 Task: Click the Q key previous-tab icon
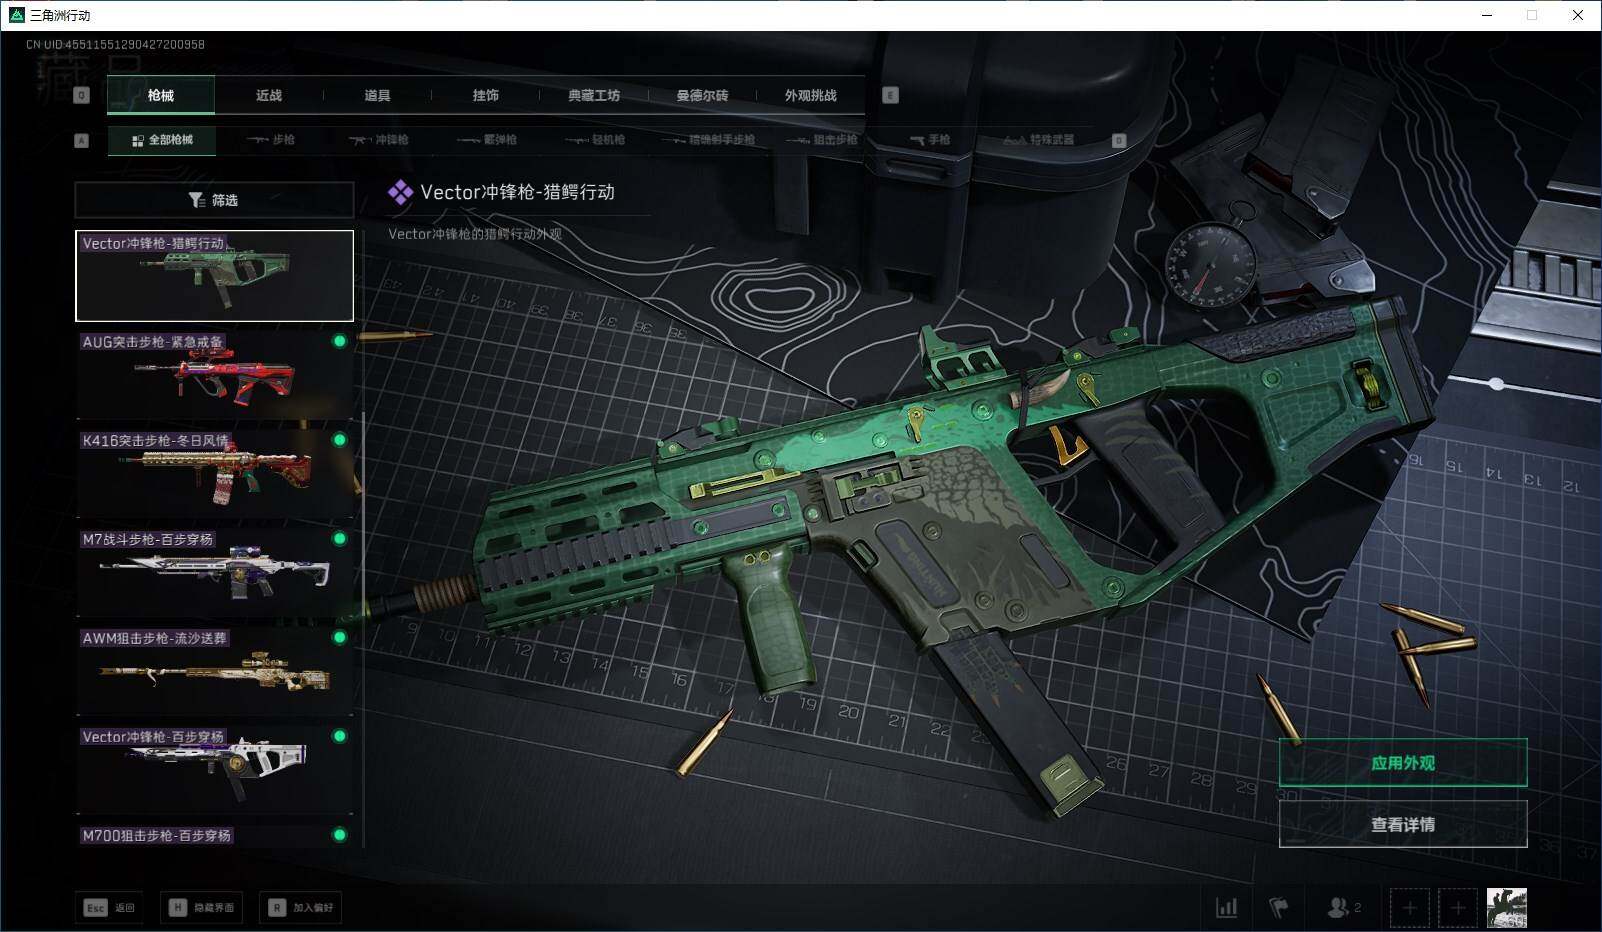82,95
